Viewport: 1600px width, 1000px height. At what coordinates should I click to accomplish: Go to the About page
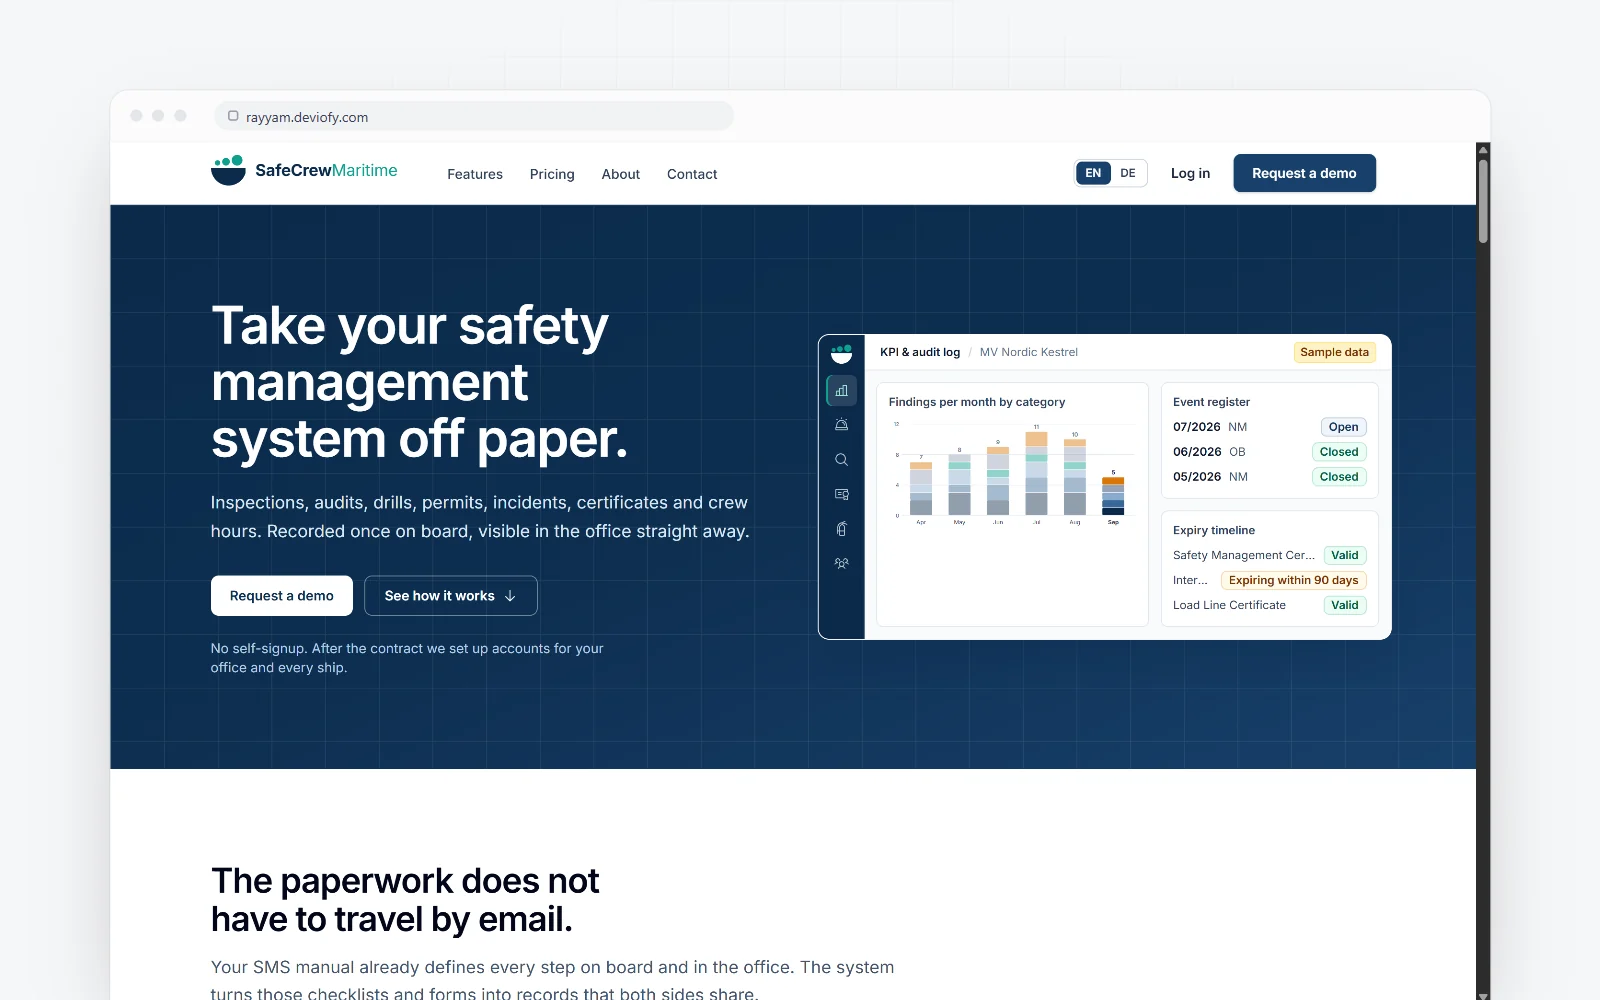(x=621, y=174)
